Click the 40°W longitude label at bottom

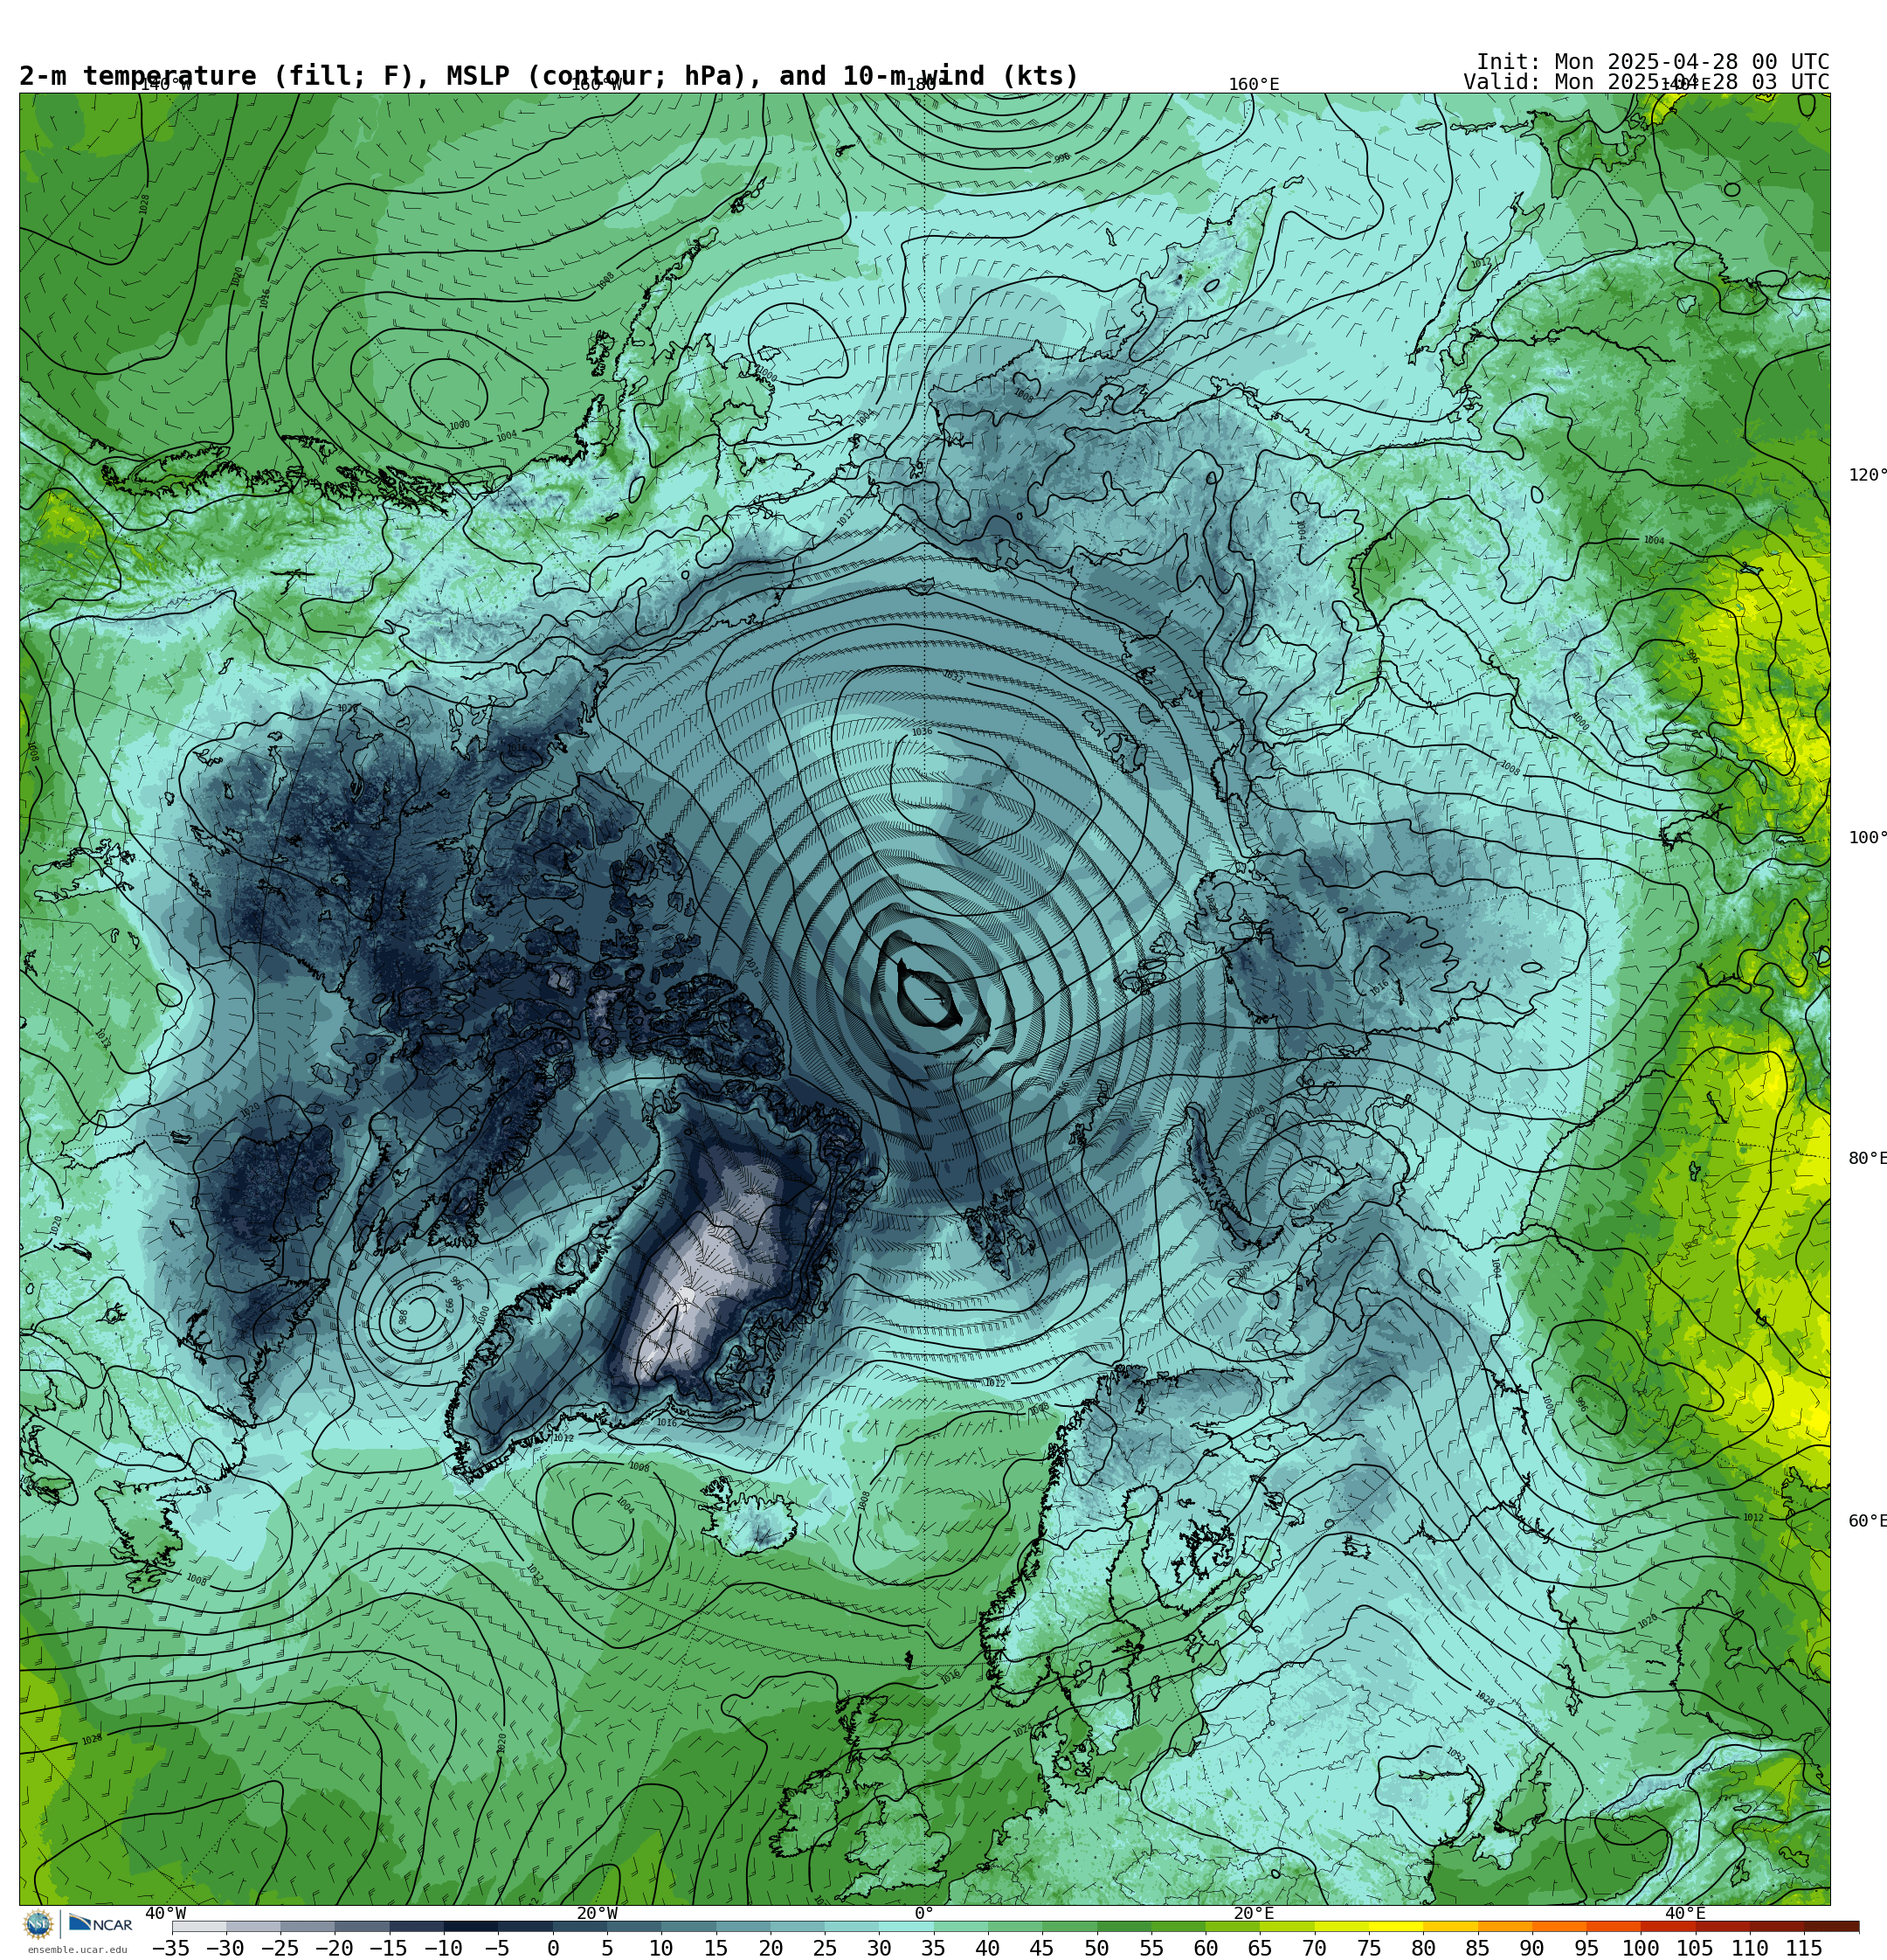tap(165, 1913)
